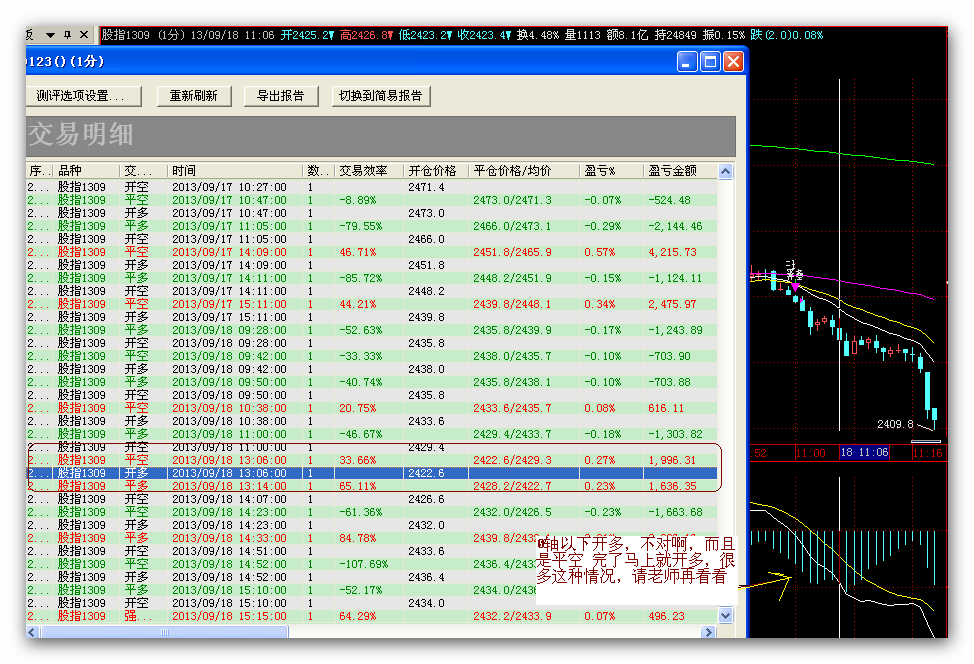Click loss value -1,243.89
This screenshot has height=664, width=974.
pos(675,330)
